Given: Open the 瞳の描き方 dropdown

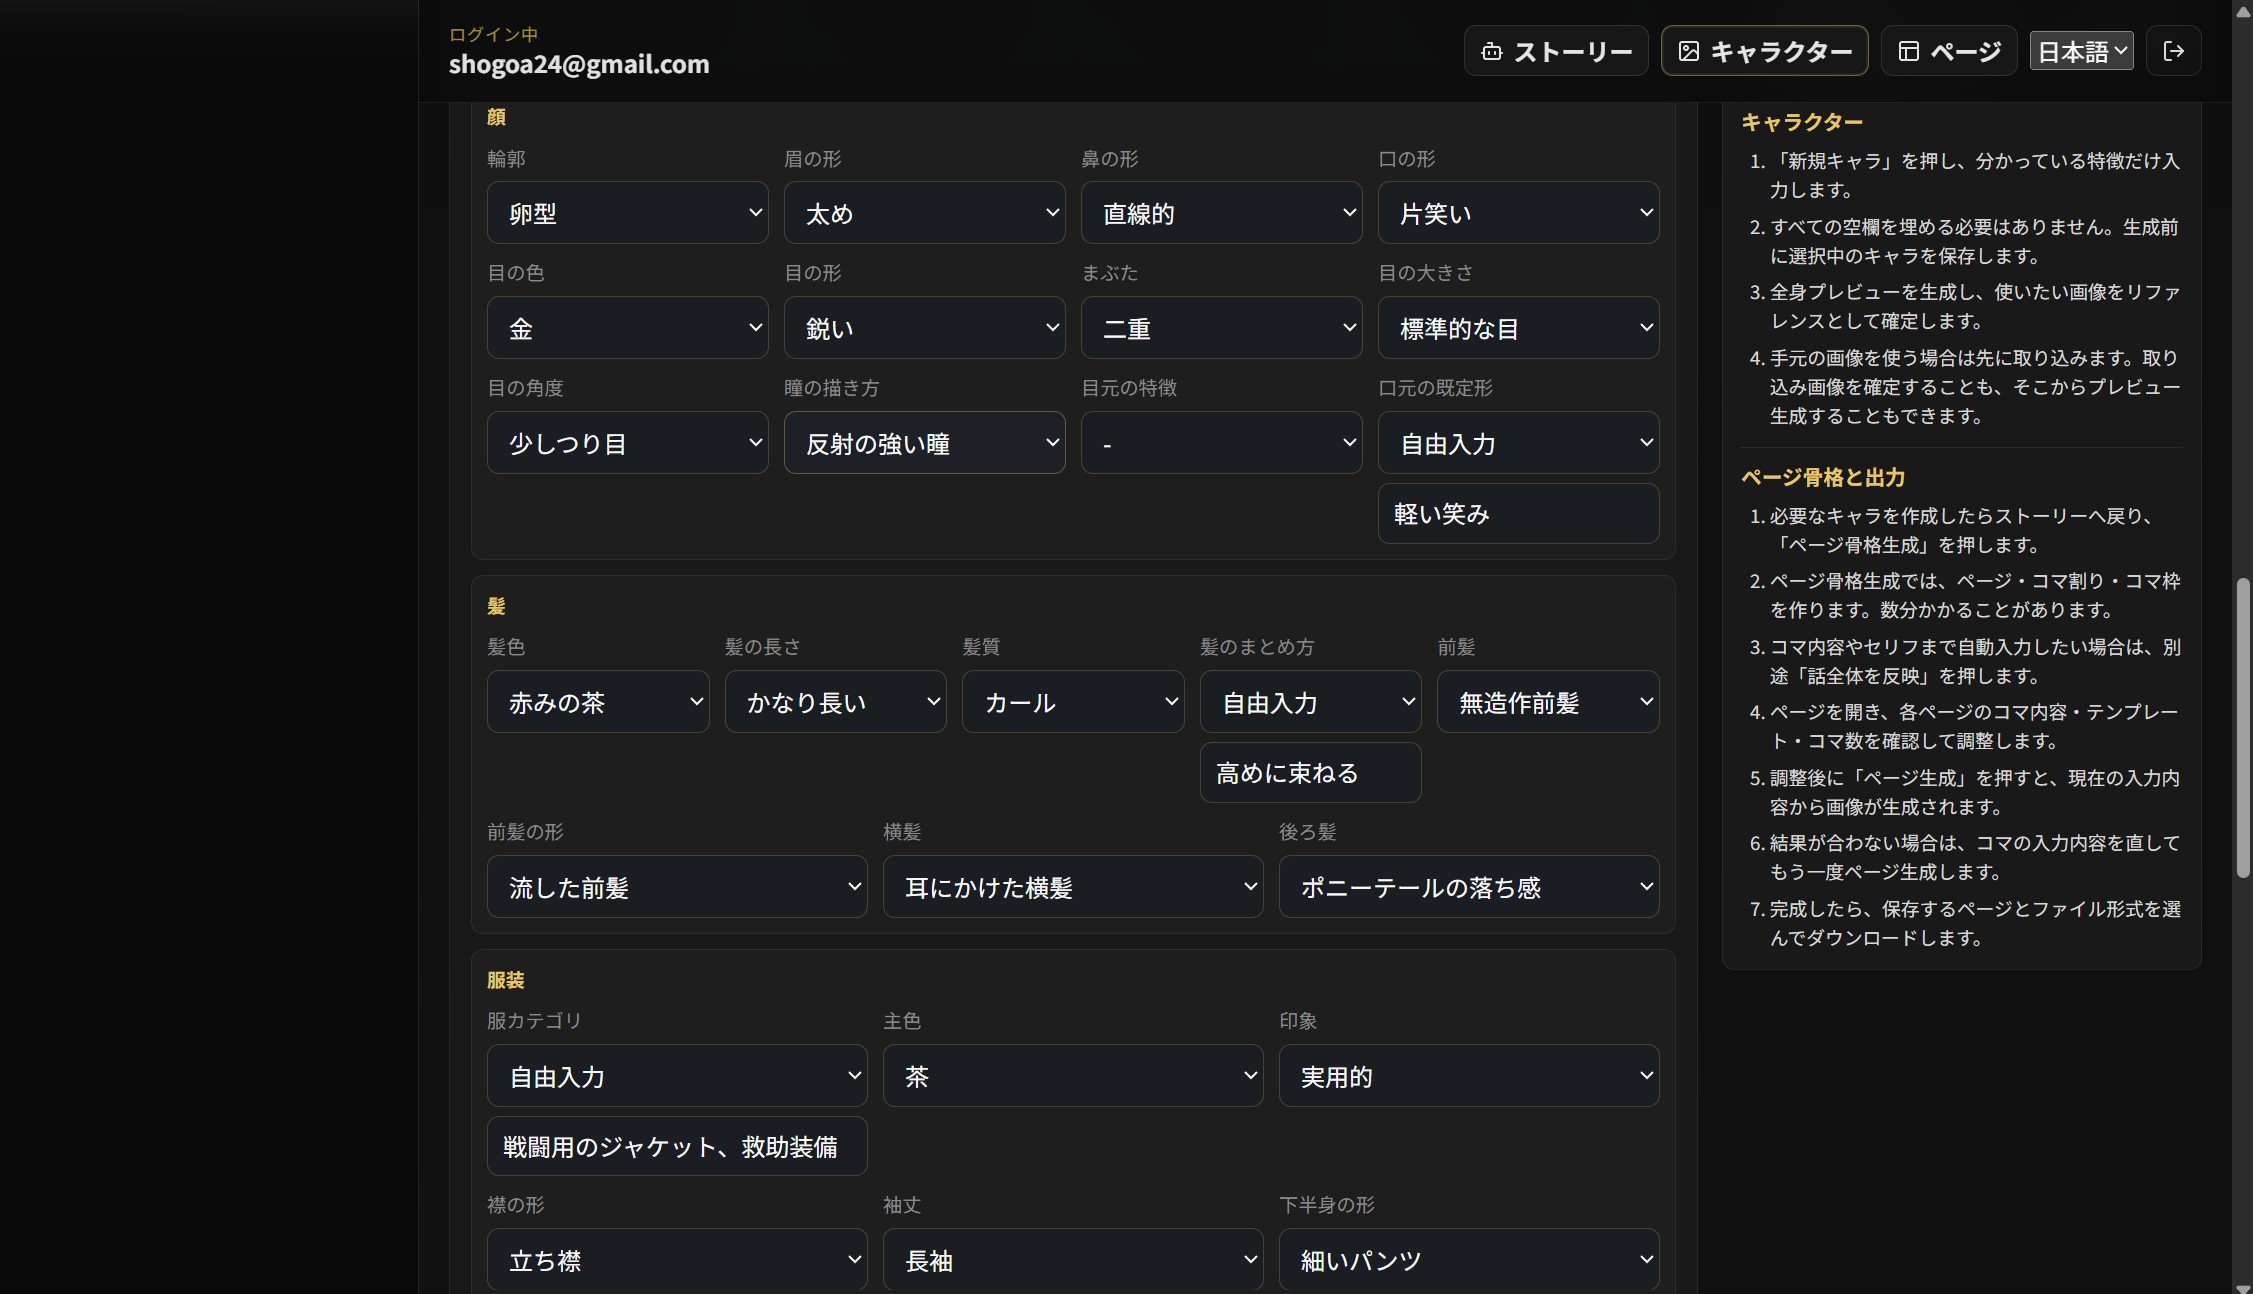Looking at the screenshot, I should pyautogui.click(x=924, y=443).
